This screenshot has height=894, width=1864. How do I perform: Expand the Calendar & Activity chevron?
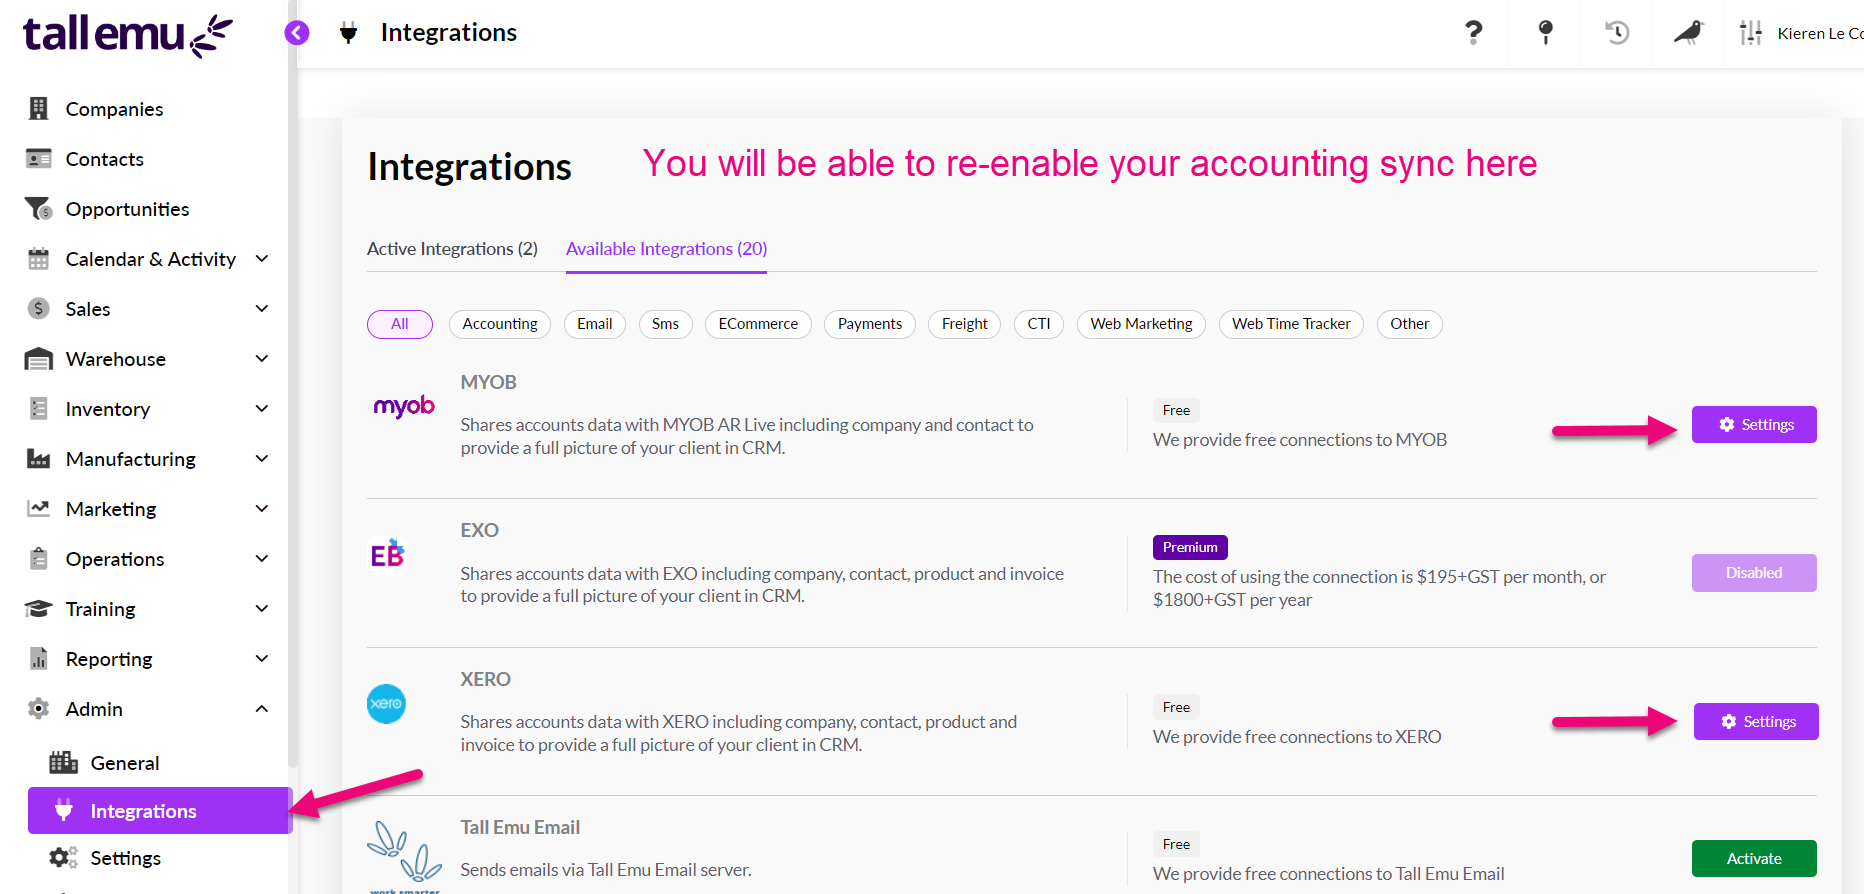click(x=262, y=258)
